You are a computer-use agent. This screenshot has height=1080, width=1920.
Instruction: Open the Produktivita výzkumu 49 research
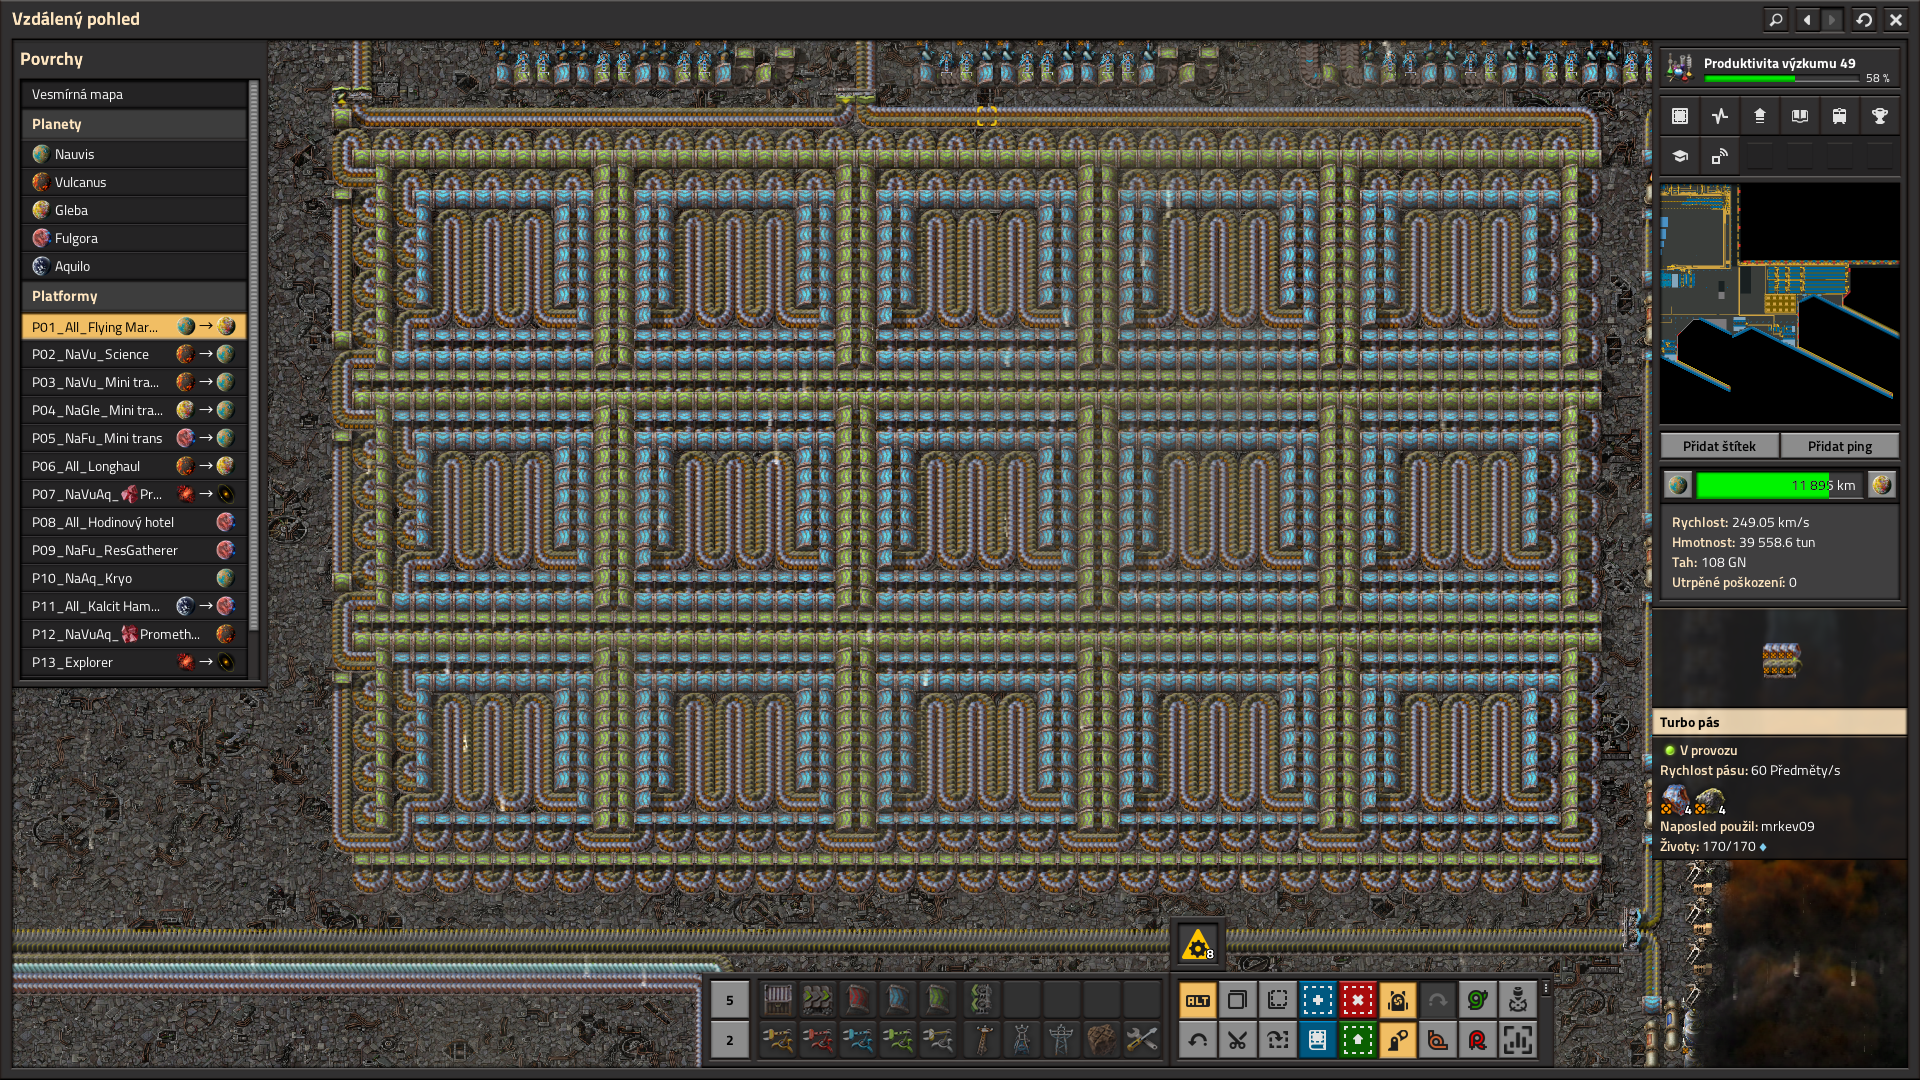coord(1779,68)
